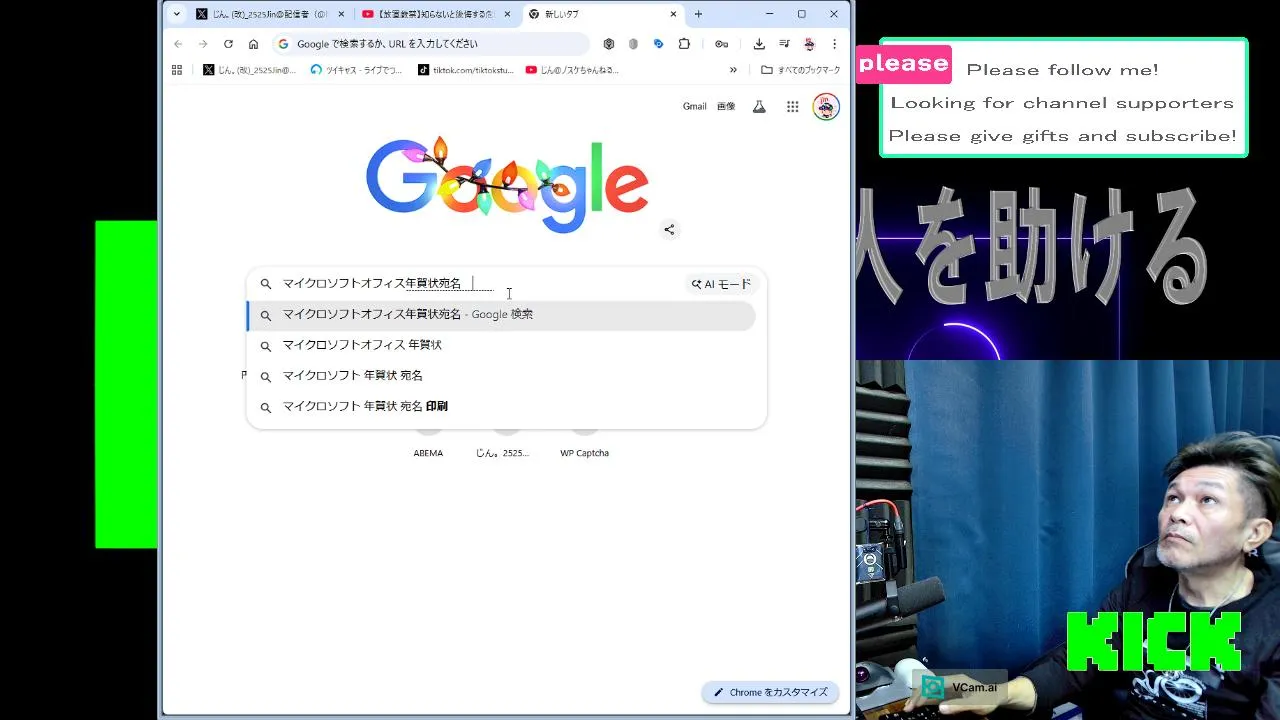
Task: Open the tiktok.com/tiktokstu... bookmark
Action: pyautogui.click(x=466, y=70)
